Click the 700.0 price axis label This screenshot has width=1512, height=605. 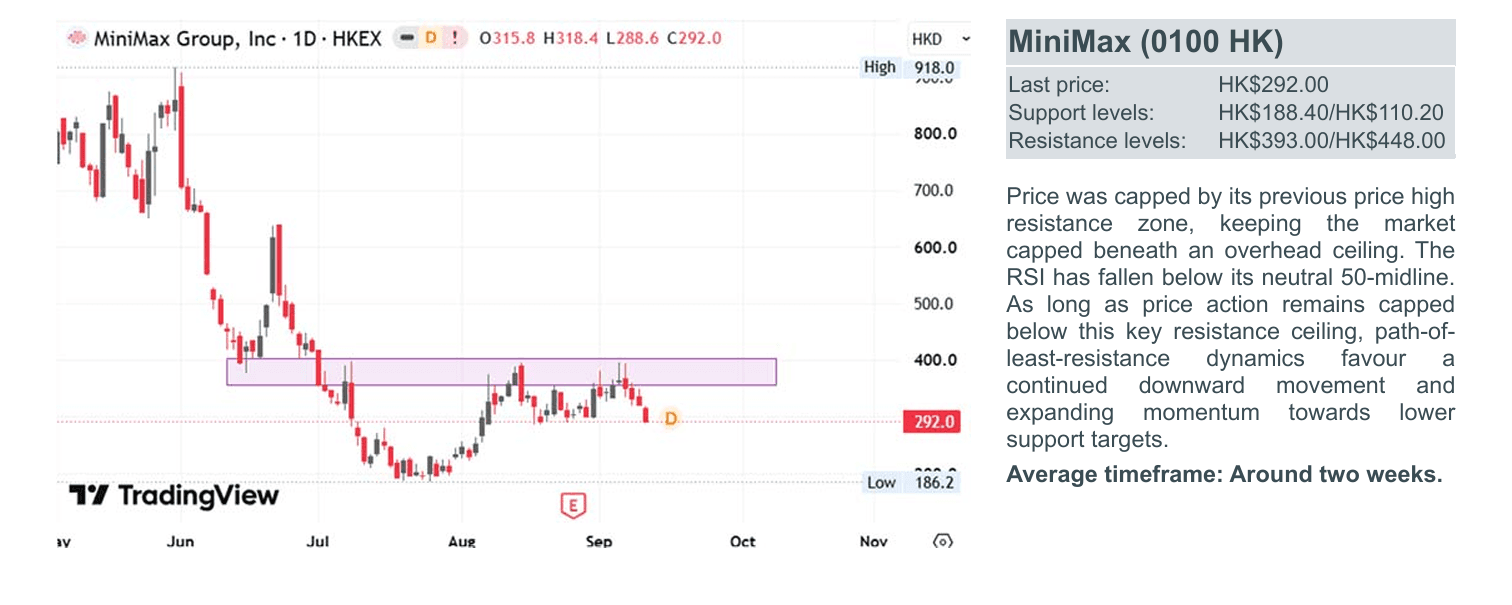click(935, 190)
